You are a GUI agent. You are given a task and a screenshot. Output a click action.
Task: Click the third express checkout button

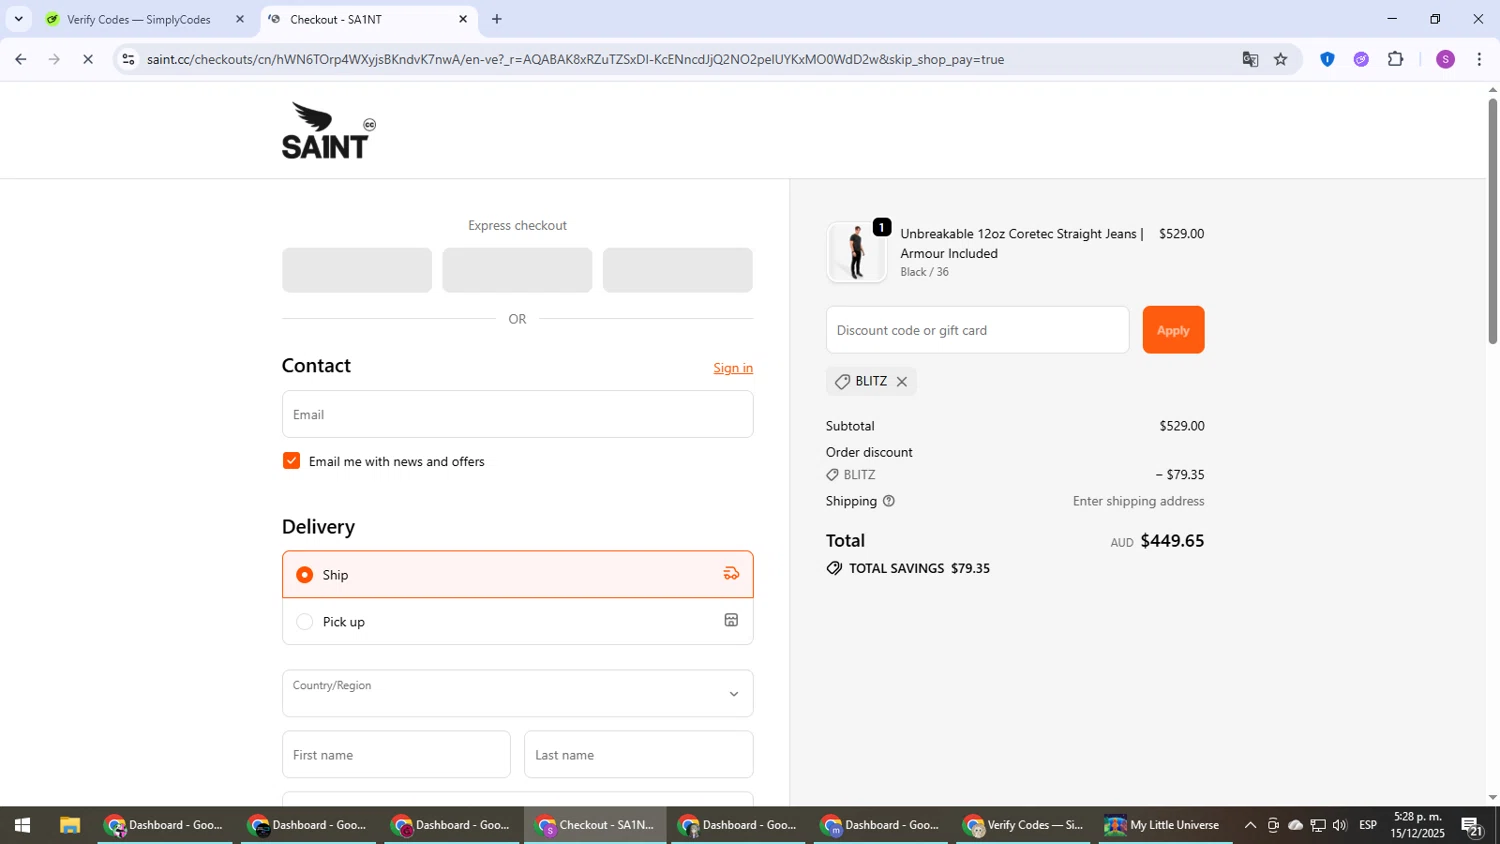(677, 270)
